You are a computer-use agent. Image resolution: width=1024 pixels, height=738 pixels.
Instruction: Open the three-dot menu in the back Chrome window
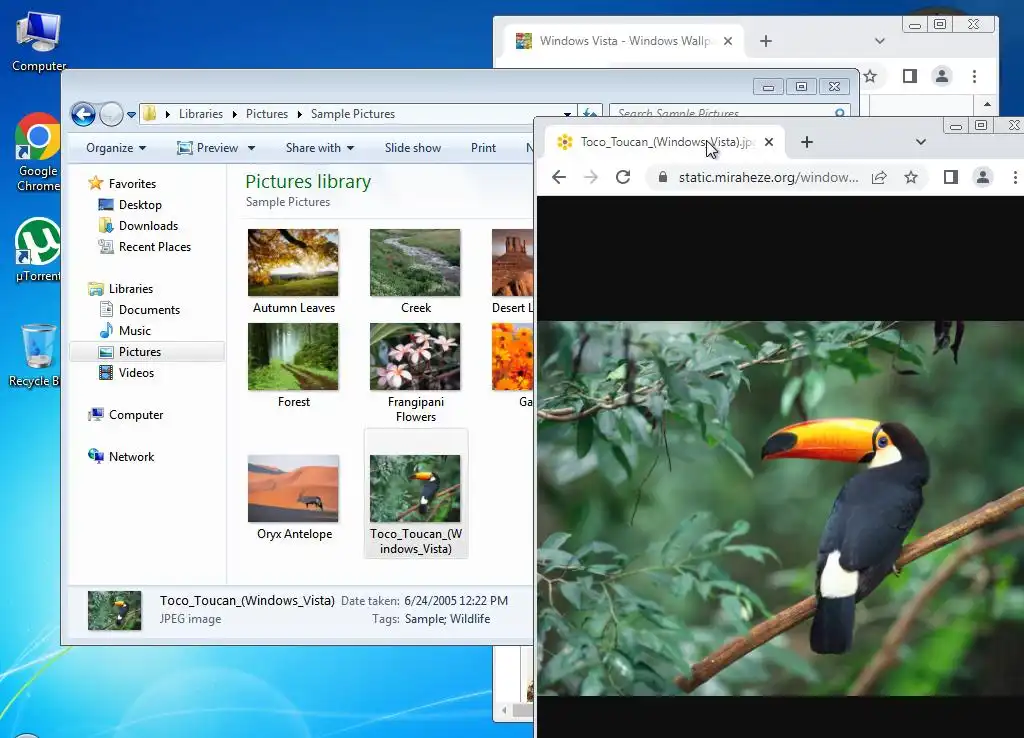click(974, 76)
